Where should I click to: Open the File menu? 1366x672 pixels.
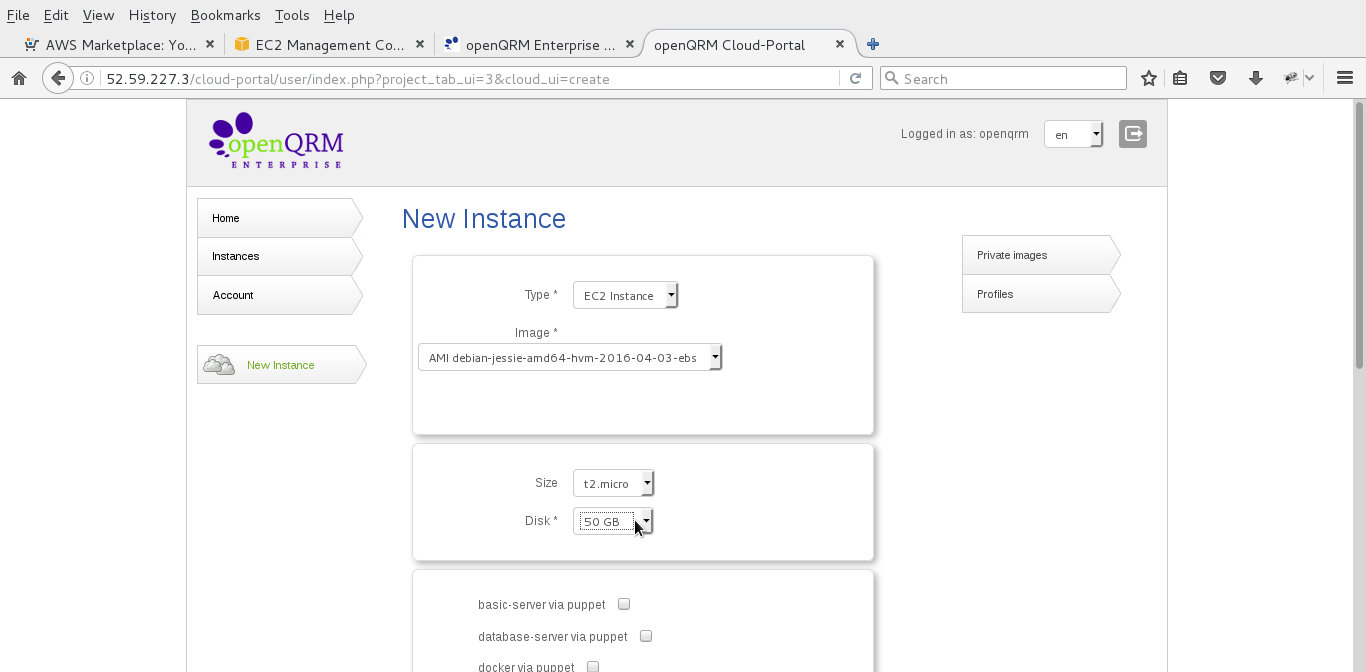coord(18,15)
